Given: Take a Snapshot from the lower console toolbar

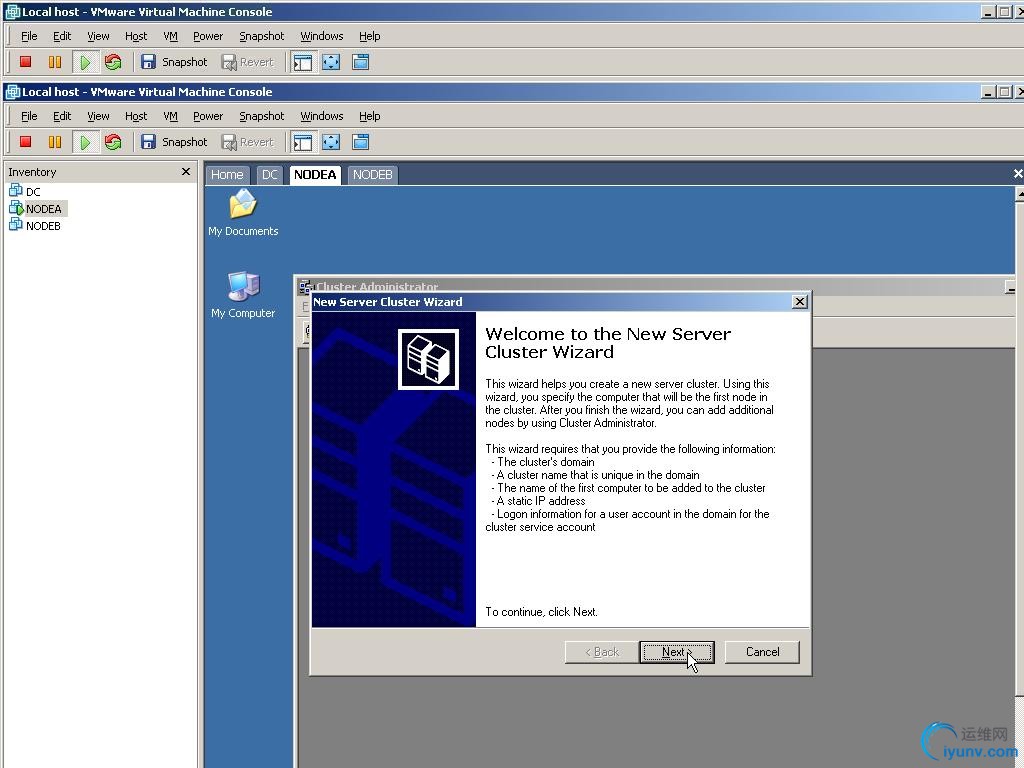Looking at the screenshot, I should [174, 142].
